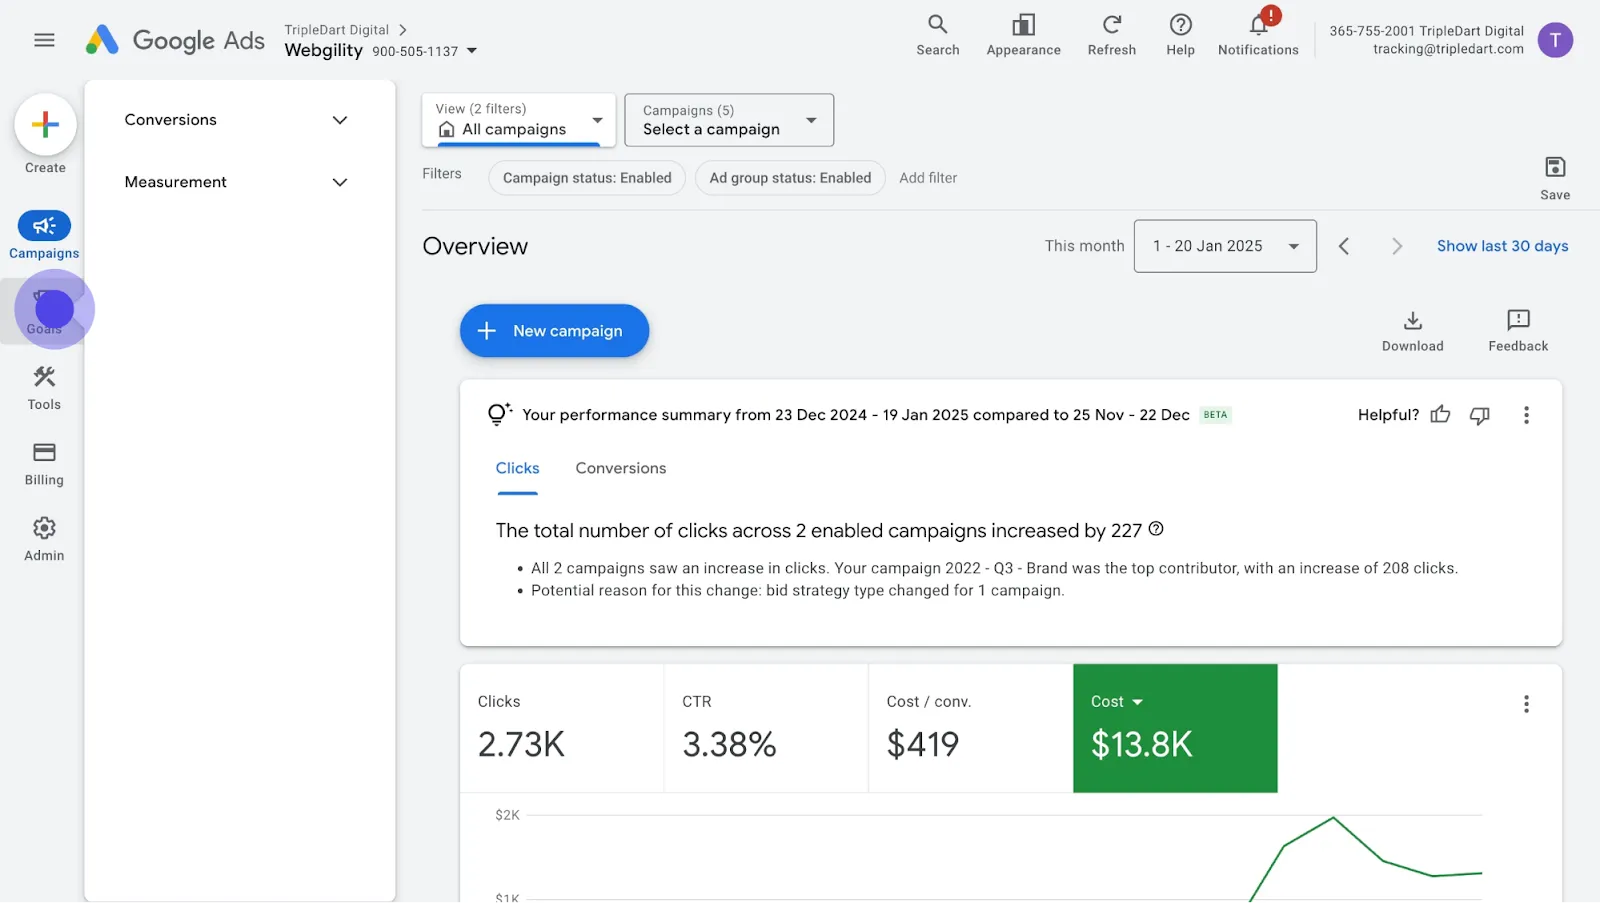Expand the Measurement section
Viewport: 1600px width, 903px height.
(236, 182)
